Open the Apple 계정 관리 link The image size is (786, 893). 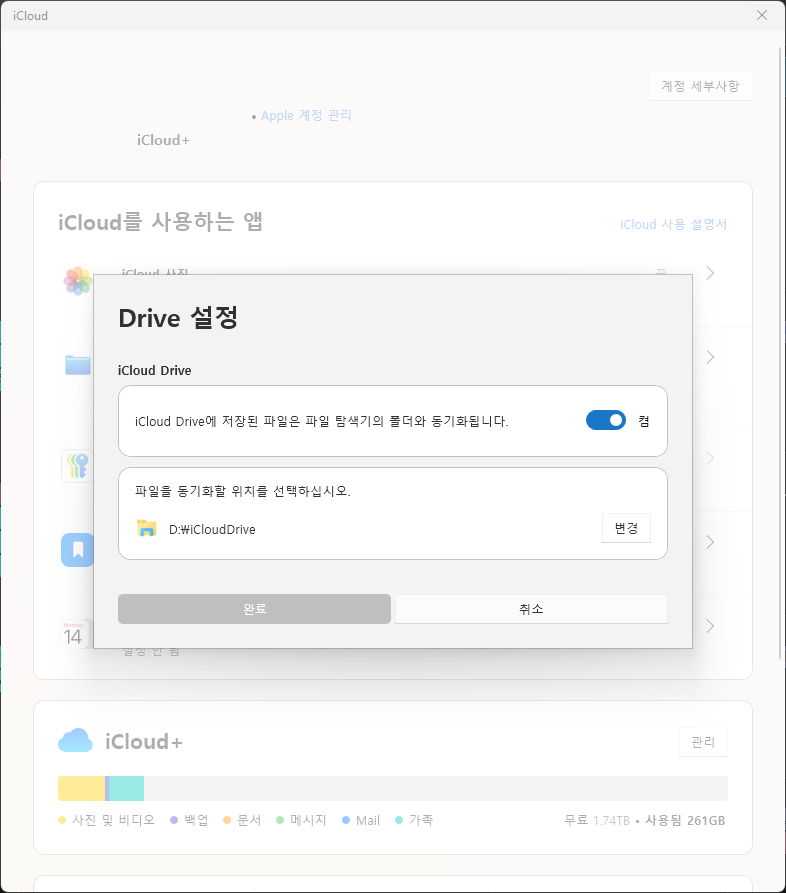tap(306, 116)
